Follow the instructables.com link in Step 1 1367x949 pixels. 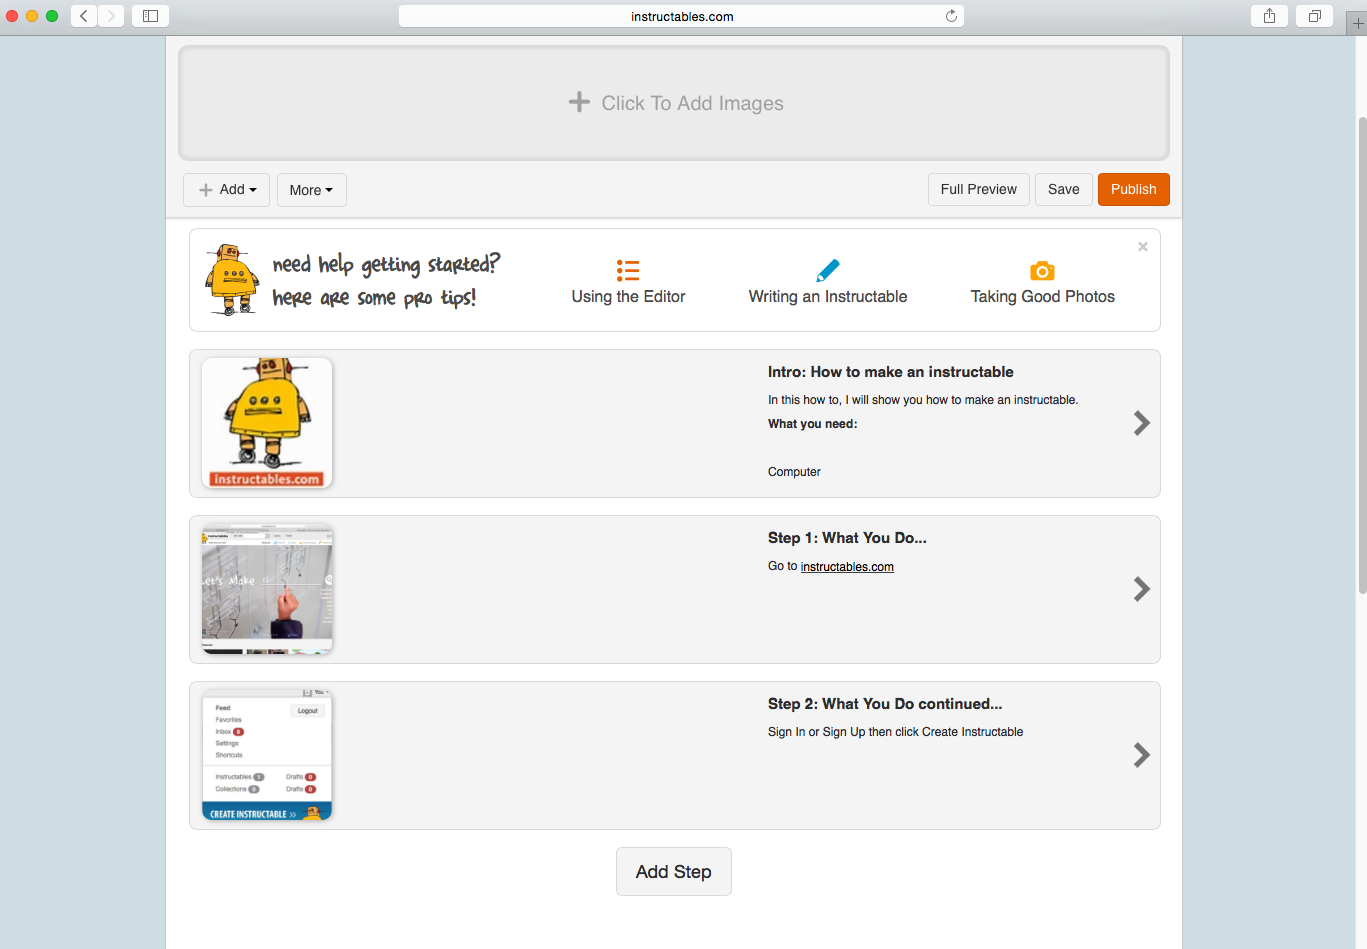coord(847,567)
